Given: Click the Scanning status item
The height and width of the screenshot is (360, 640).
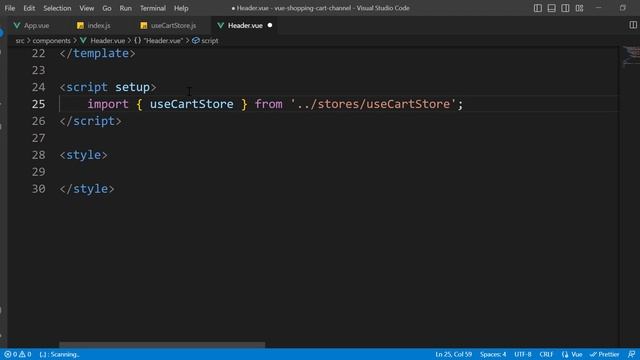Looking at the screenshot, I should tap(59, 354).
